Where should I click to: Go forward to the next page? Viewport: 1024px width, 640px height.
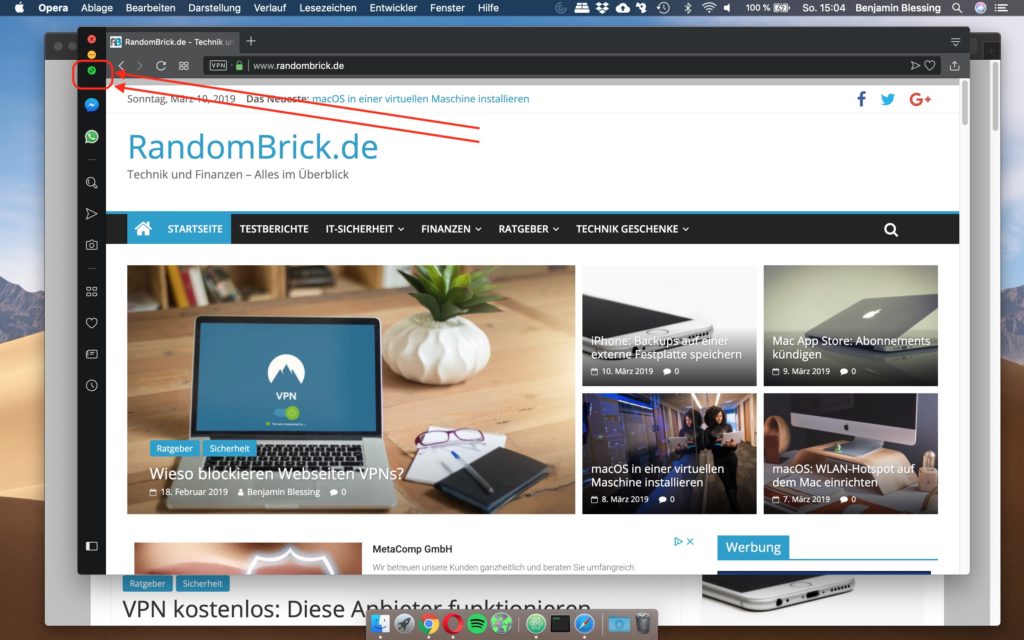coord(139,65)
